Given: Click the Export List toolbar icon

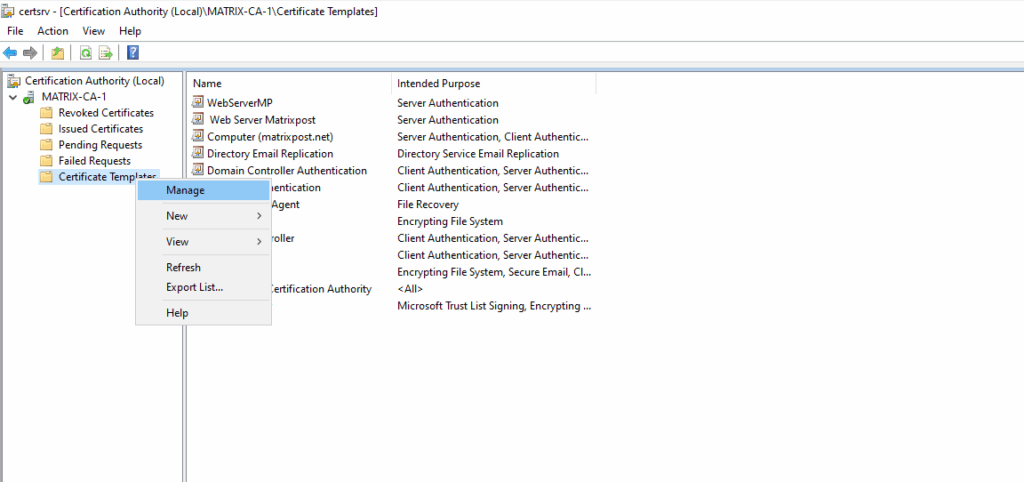Looking at the screenshot, I should pos(106,53).
